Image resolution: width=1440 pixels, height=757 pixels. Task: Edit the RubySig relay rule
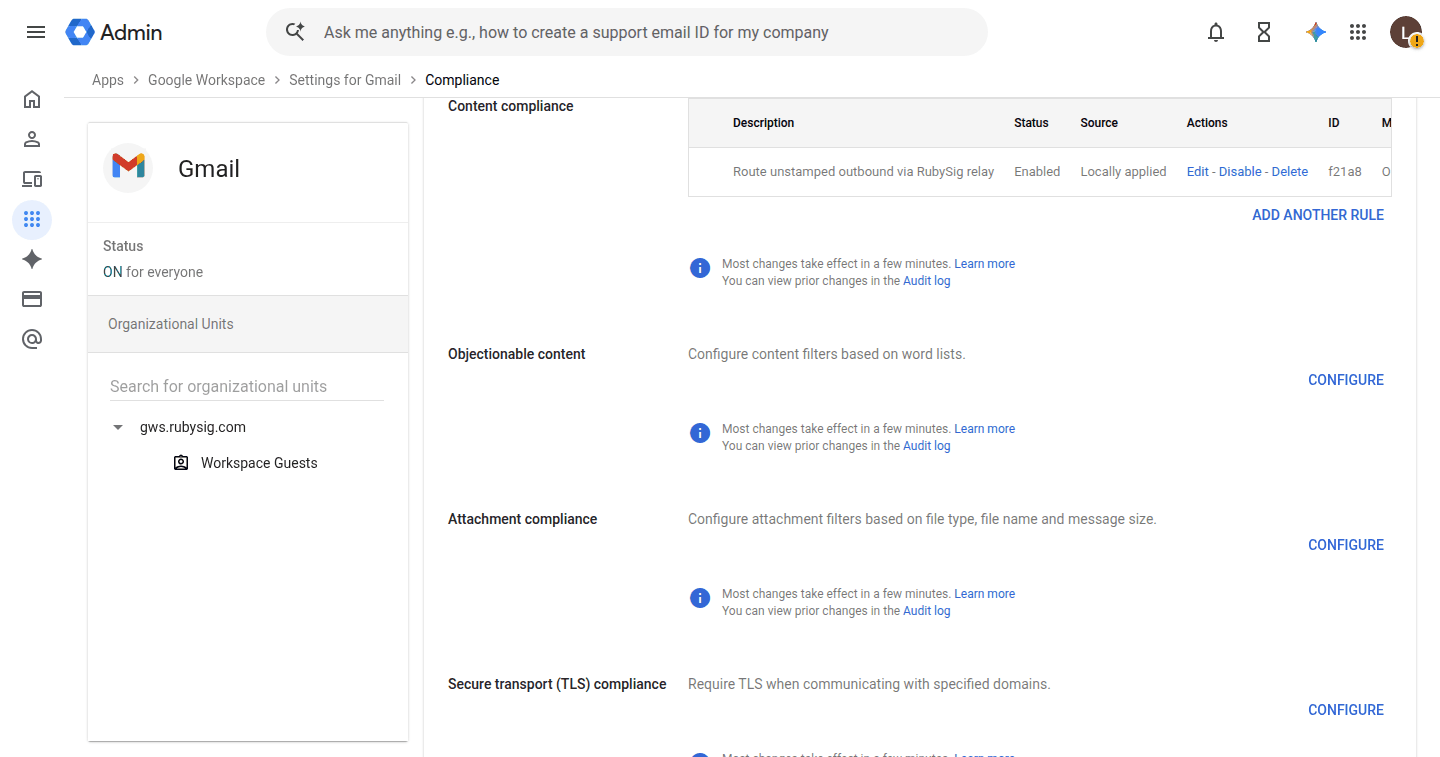point(1198,172)
